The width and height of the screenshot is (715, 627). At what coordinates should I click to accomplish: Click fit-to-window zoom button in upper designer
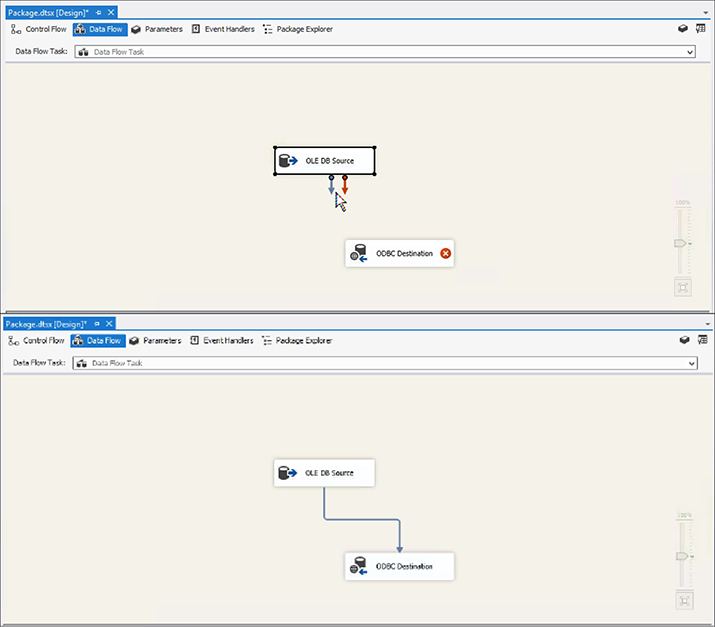tap(683, 288)
